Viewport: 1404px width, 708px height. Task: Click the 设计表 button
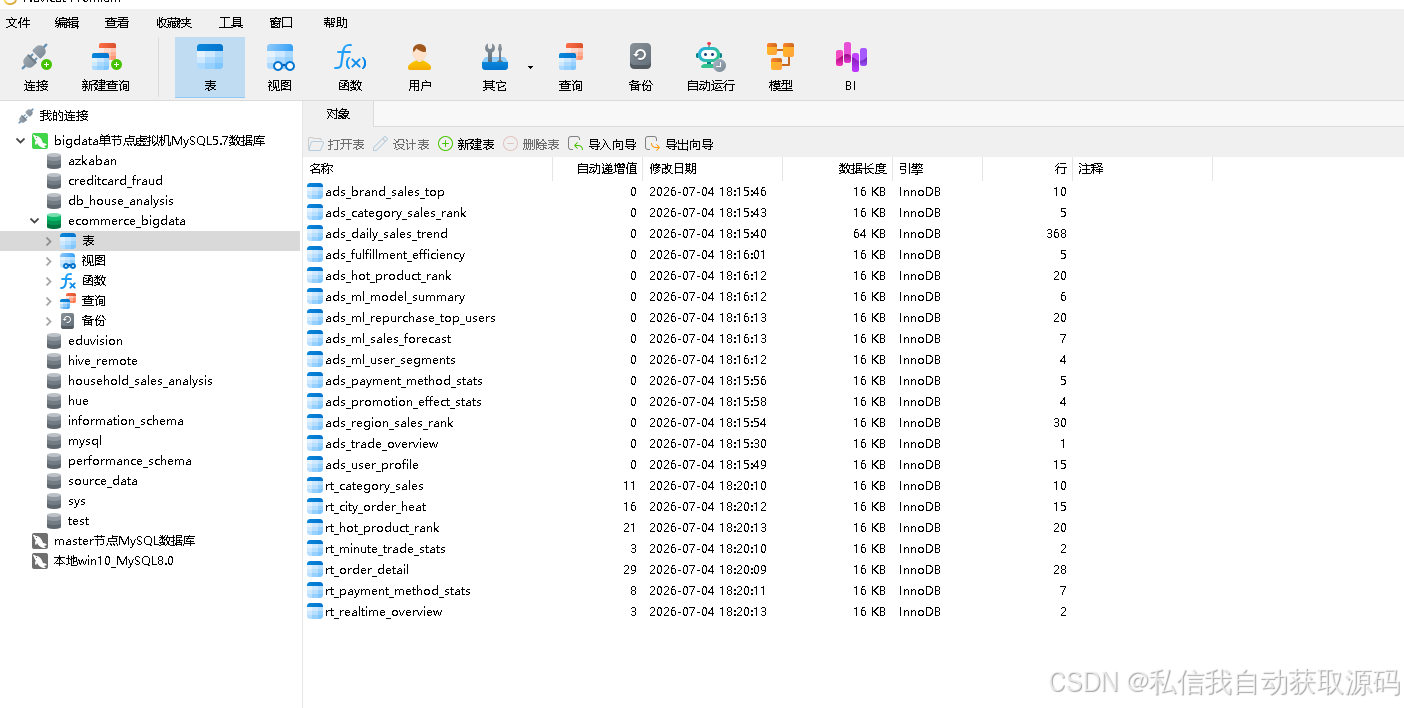click(401, 144)
